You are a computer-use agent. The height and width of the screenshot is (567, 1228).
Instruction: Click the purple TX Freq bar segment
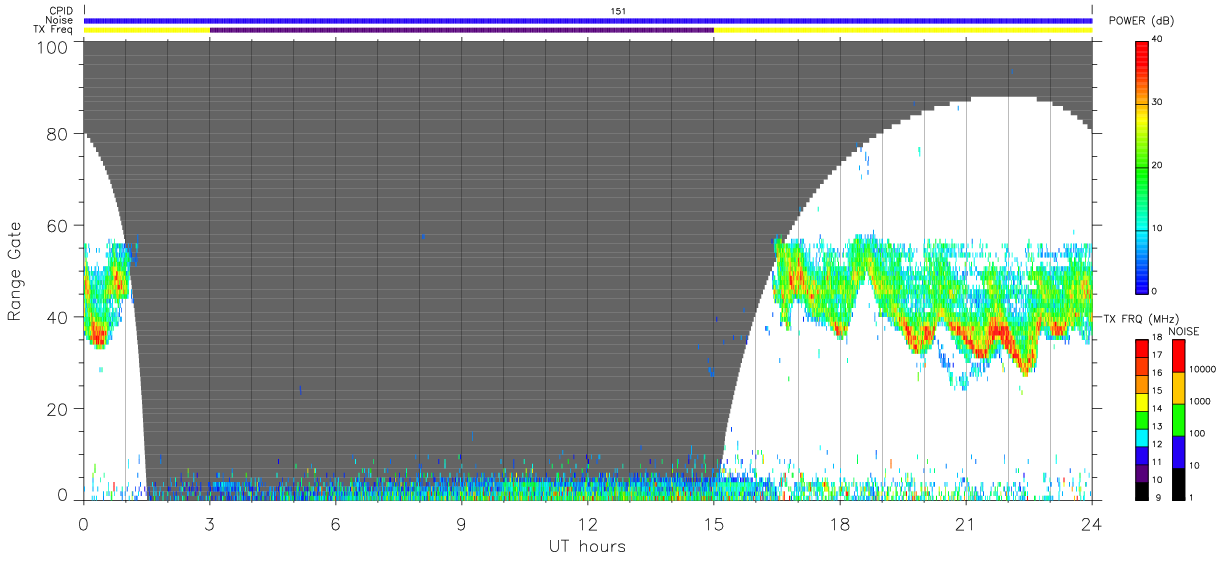pos(462,30)
